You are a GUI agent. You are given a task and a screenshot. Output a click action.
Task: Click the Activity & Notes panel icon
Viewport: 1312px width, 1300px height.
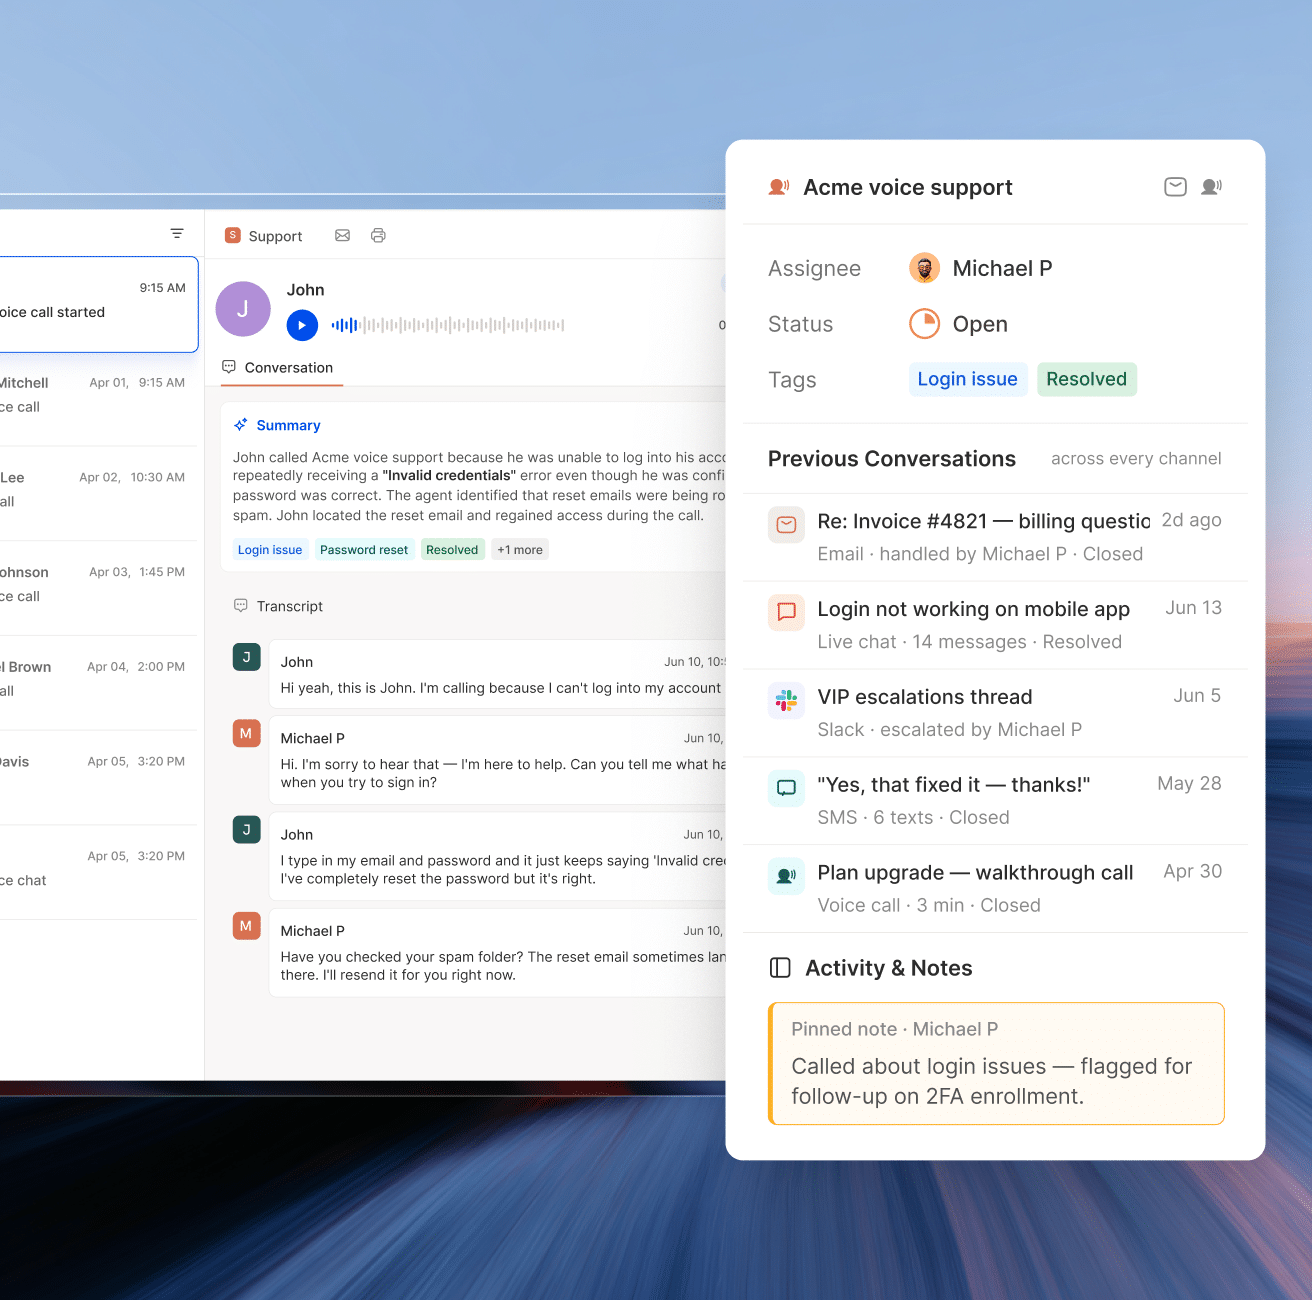pyautogui.click(x=780, y=968)
